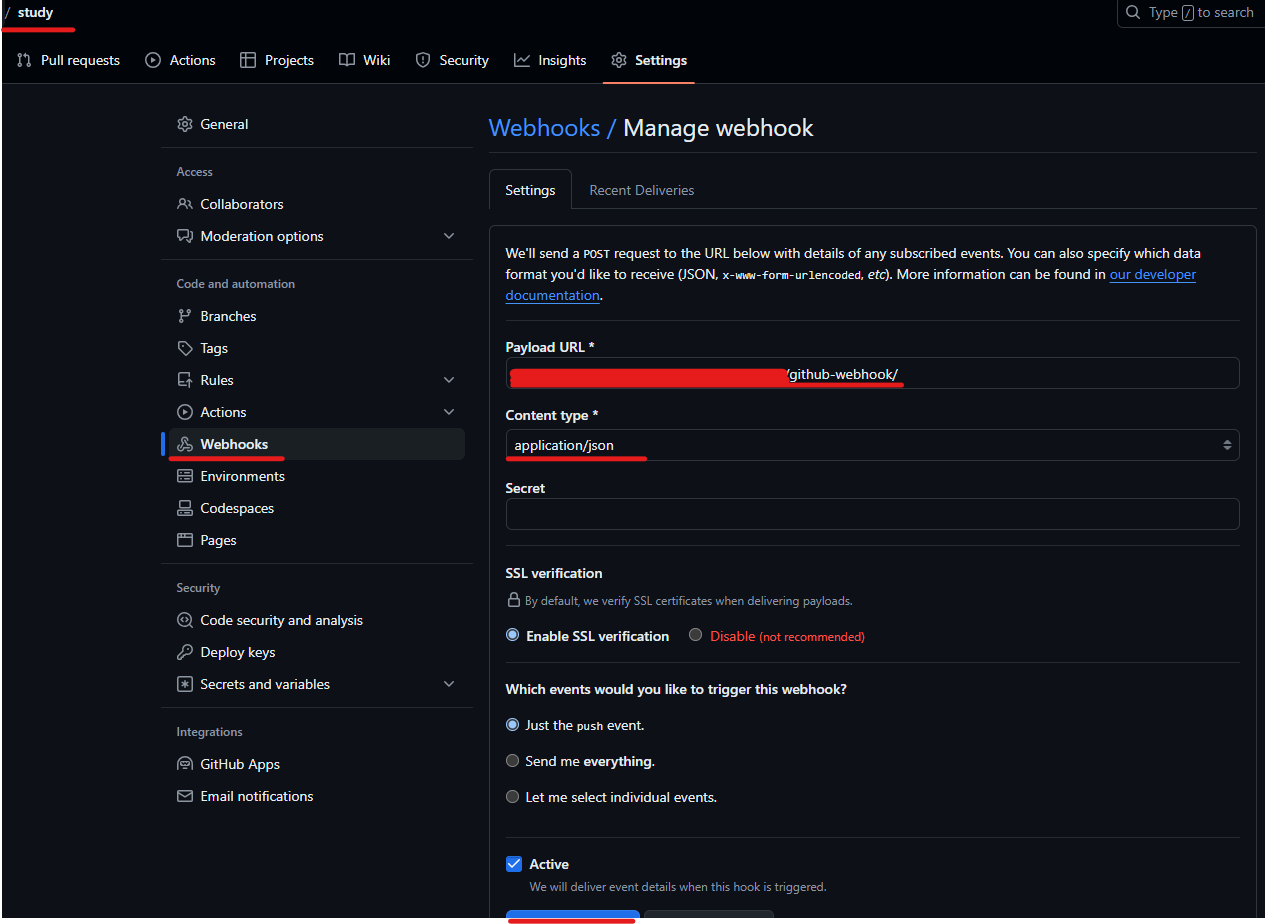Click the Rules icon in sidebar
The width and height of the screenshot is (1265, 924).
185,380
